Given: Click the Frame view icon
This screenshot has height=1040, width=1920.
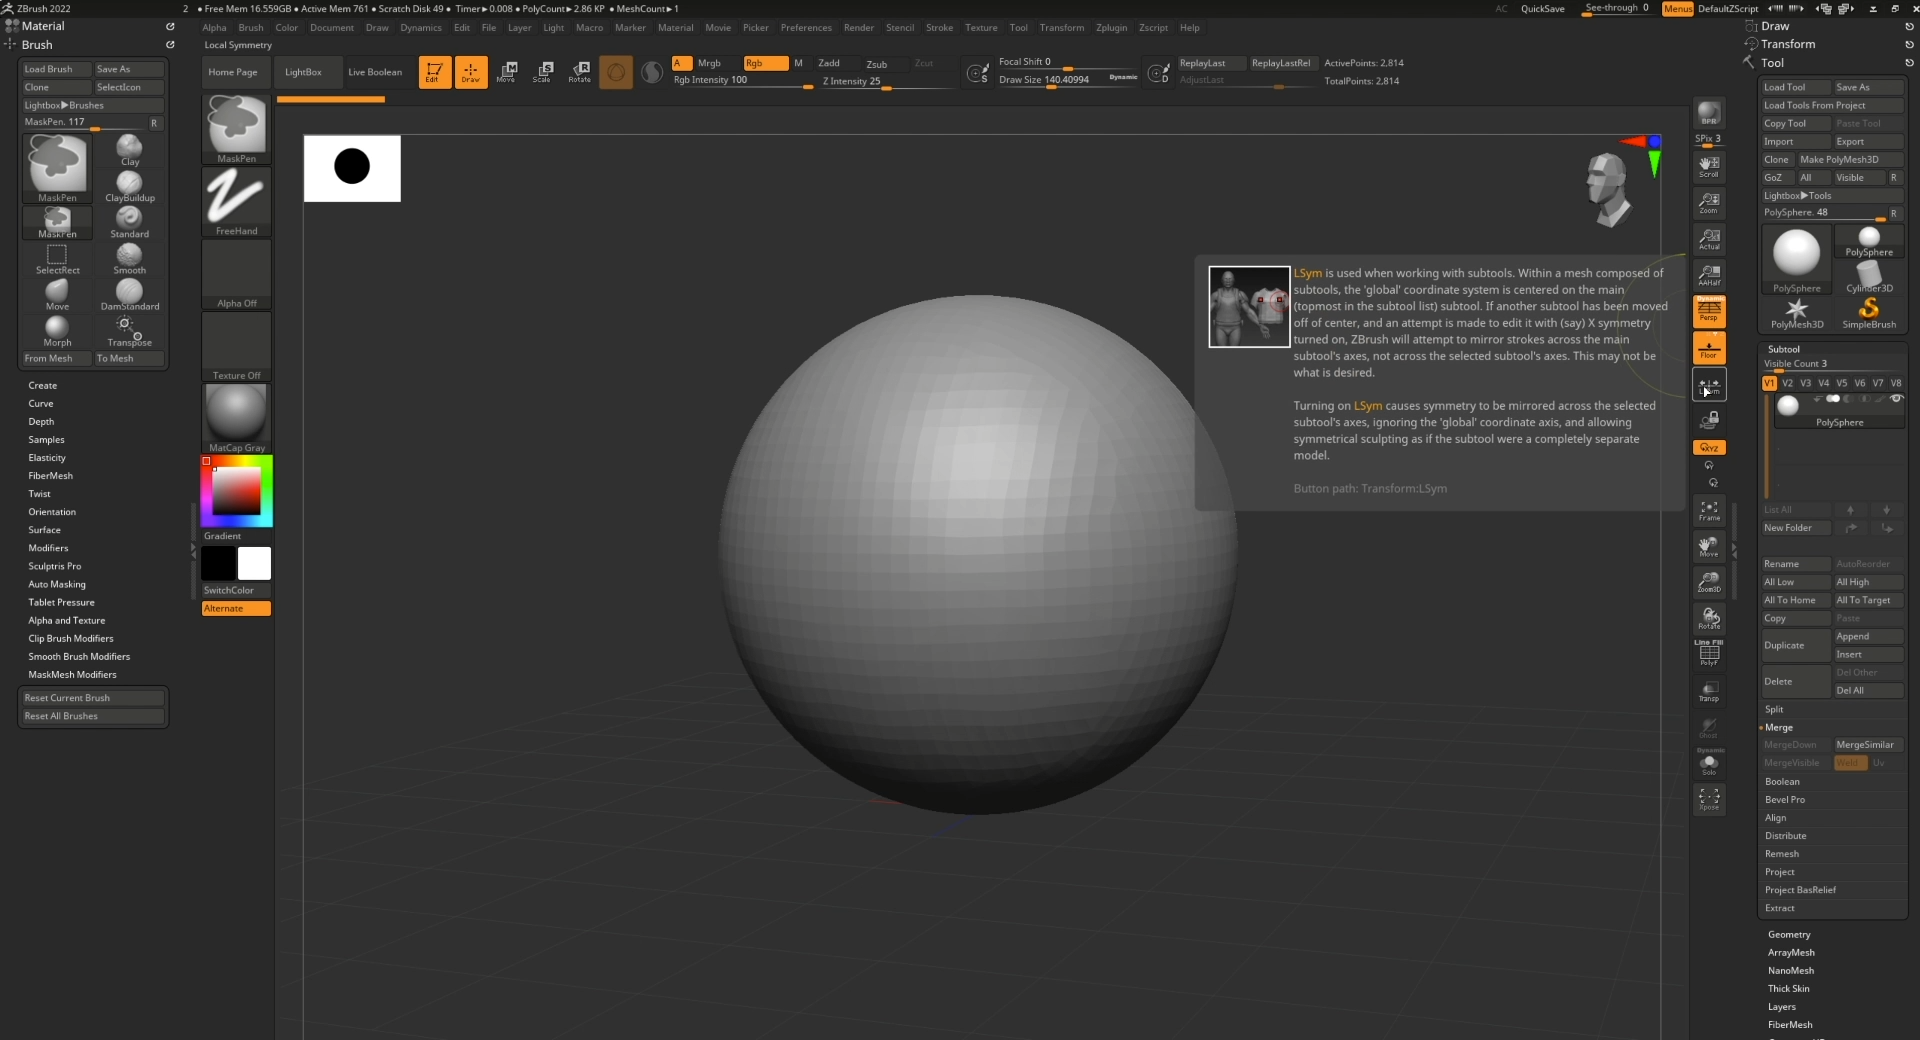Looking at the screenshot, I should pos(1709,511).
